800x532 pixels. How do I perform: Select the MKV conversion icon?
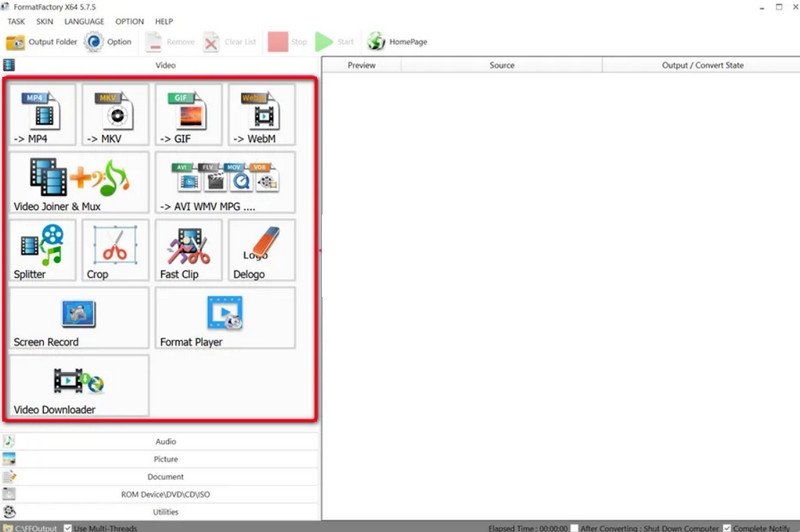coord(115,115)
